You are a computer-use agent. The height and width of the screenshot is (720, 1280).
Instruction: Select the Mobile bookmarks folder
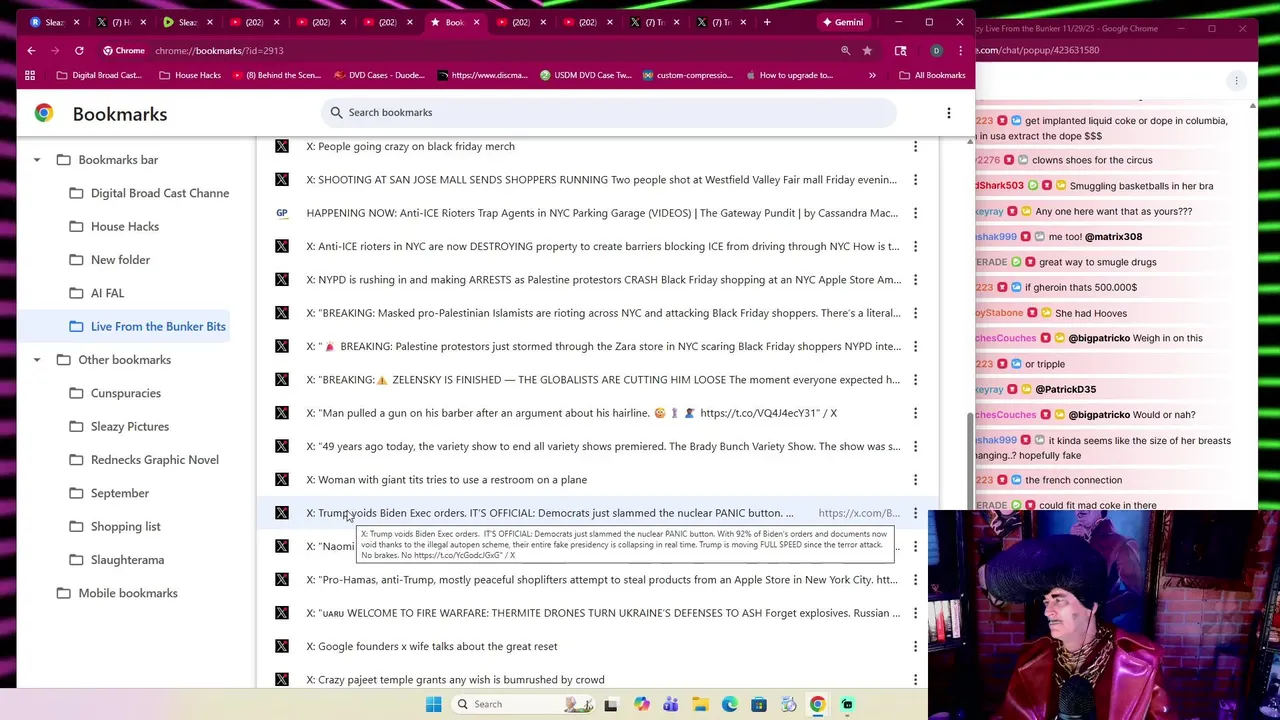pyautogui.click(x=117, y=593)
